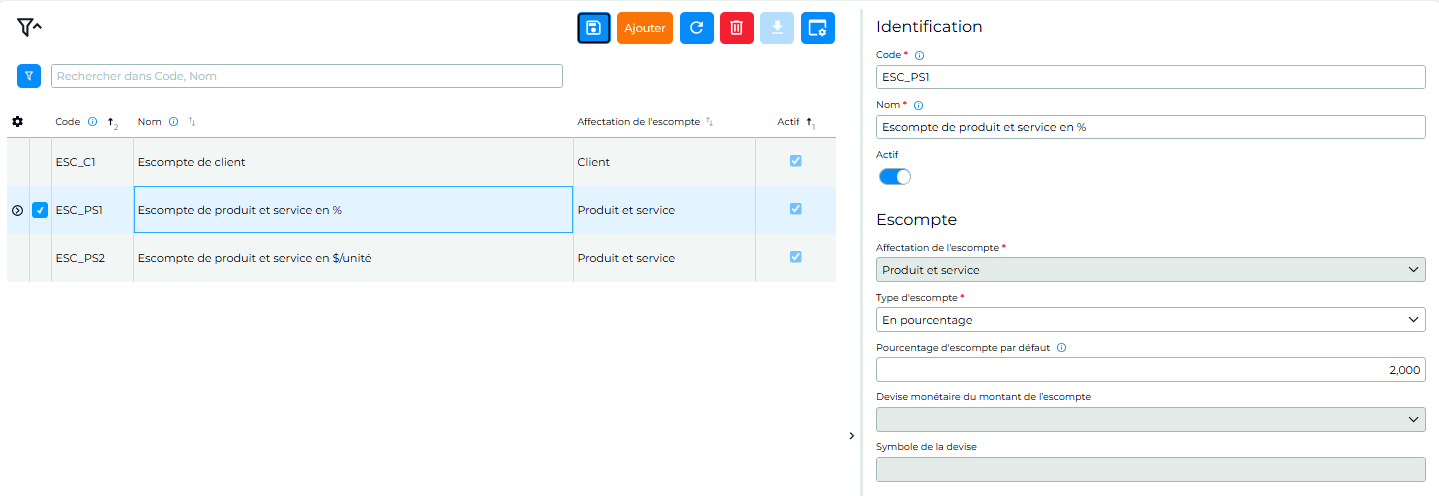The width and height of the screenshot is (1439, 496).
Task: Select the ESC_PS2 code cell
Action: tap(92, 258)
